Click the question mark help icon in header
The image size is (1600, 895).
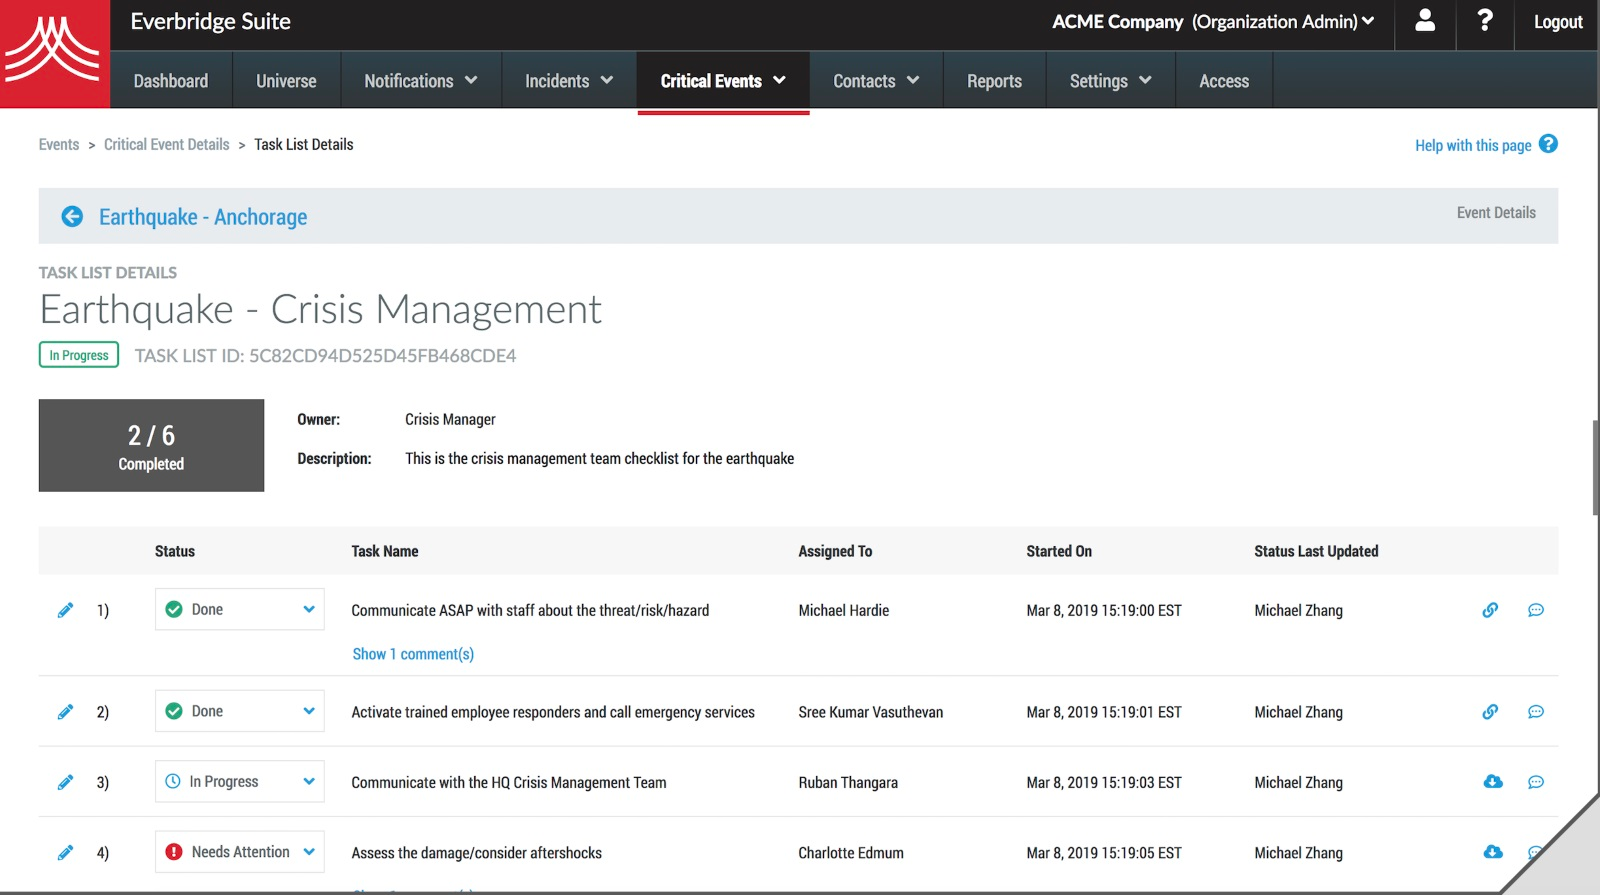pyautogui.click(x=1485, y=21)
